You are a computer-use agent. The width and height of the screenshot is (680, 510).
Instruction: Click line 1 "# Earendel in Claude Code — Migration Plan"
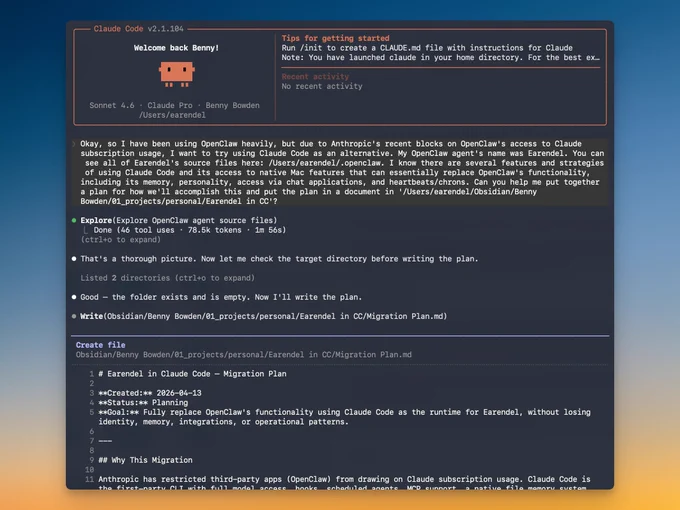pos(192,374)
